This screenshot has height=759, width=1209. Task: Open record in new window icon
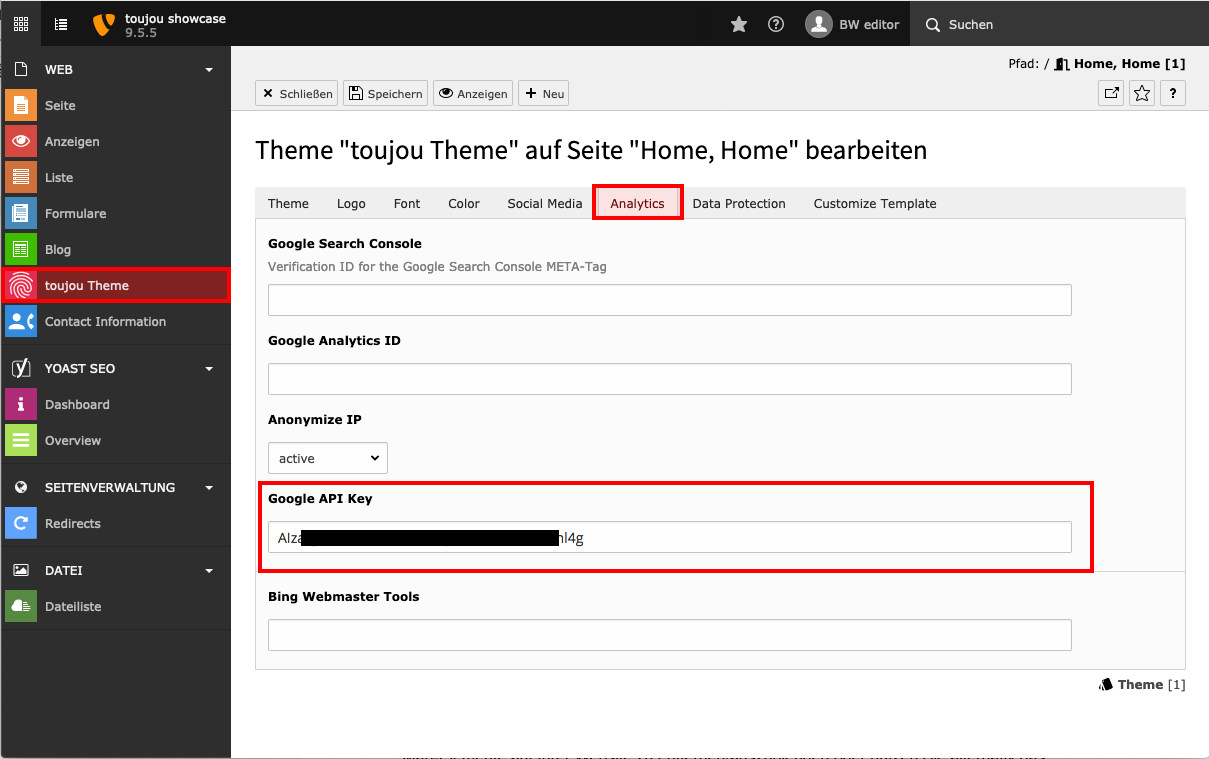1111,94
